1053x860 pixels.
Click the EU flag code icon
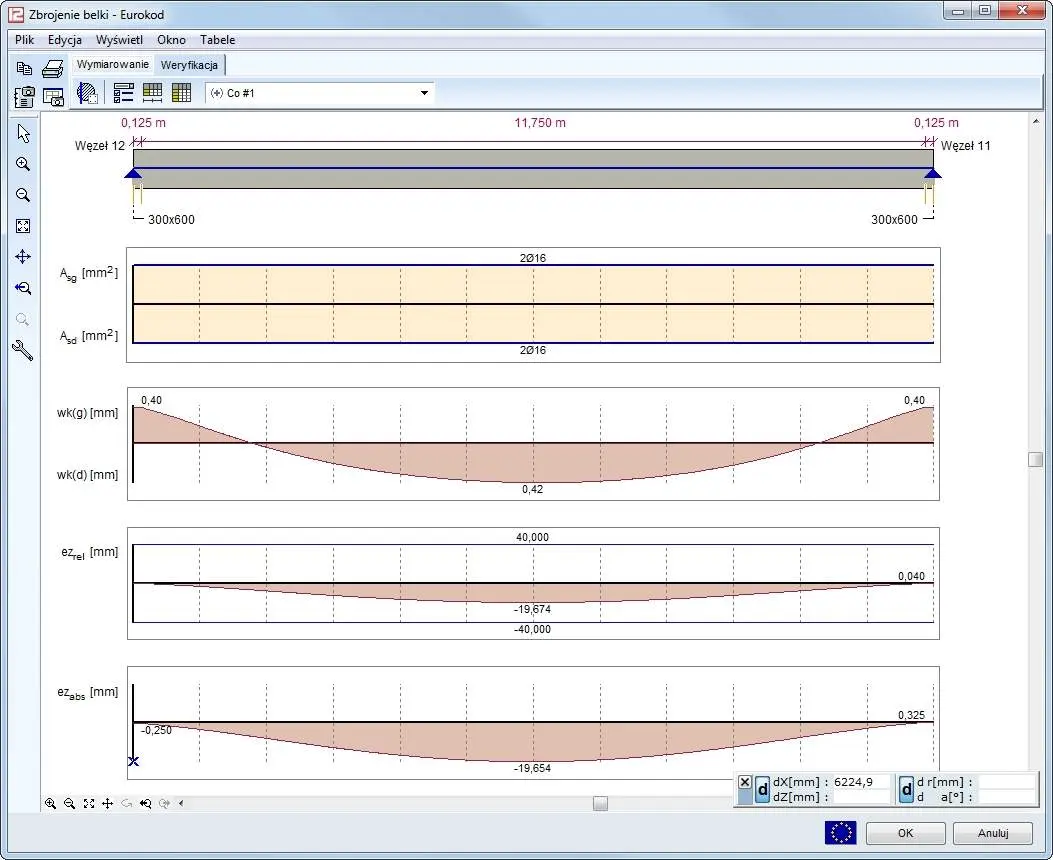click(x=840, y=832)
